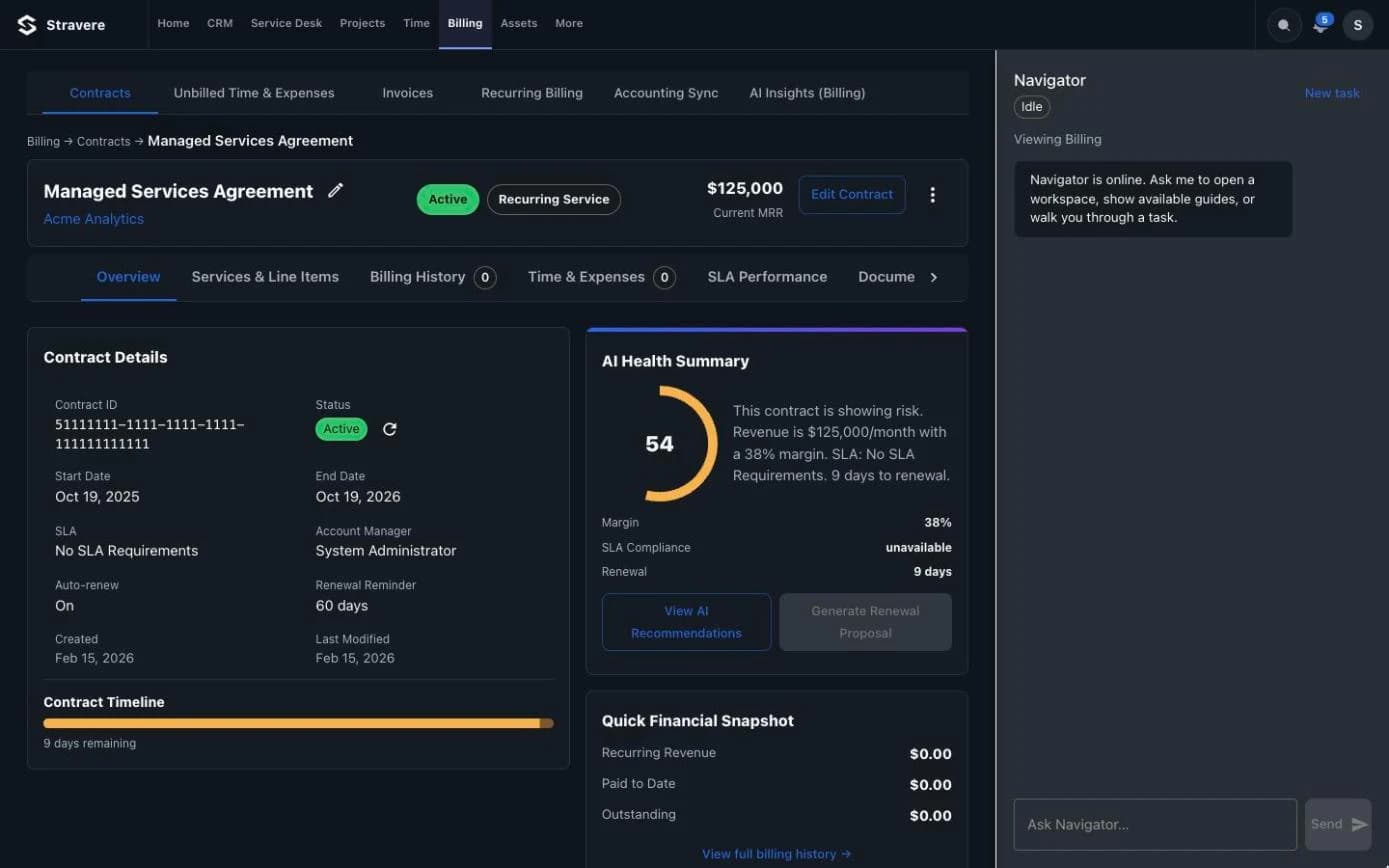Screen dimensions: 1389x868
Task: Open the Time menu
Action: tap(416, 23)
